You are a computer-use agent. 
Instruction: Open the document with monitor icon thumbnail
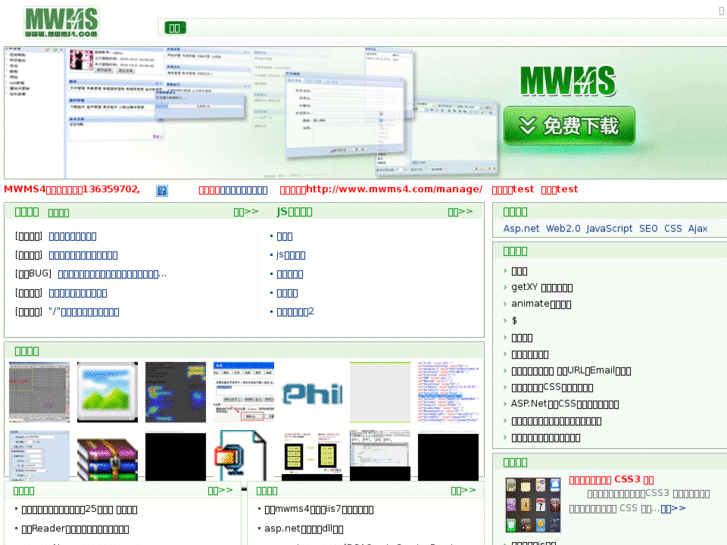243,455
